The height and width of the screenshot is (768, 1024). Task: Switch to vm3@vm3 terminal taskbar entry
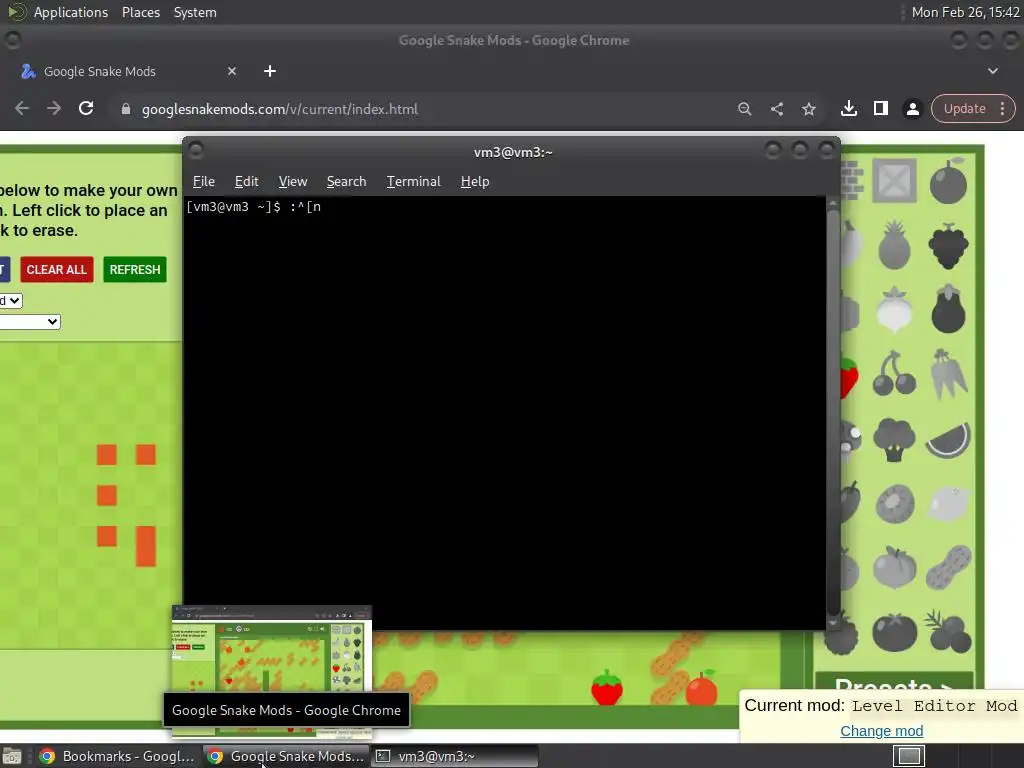[x=455, y=756]
